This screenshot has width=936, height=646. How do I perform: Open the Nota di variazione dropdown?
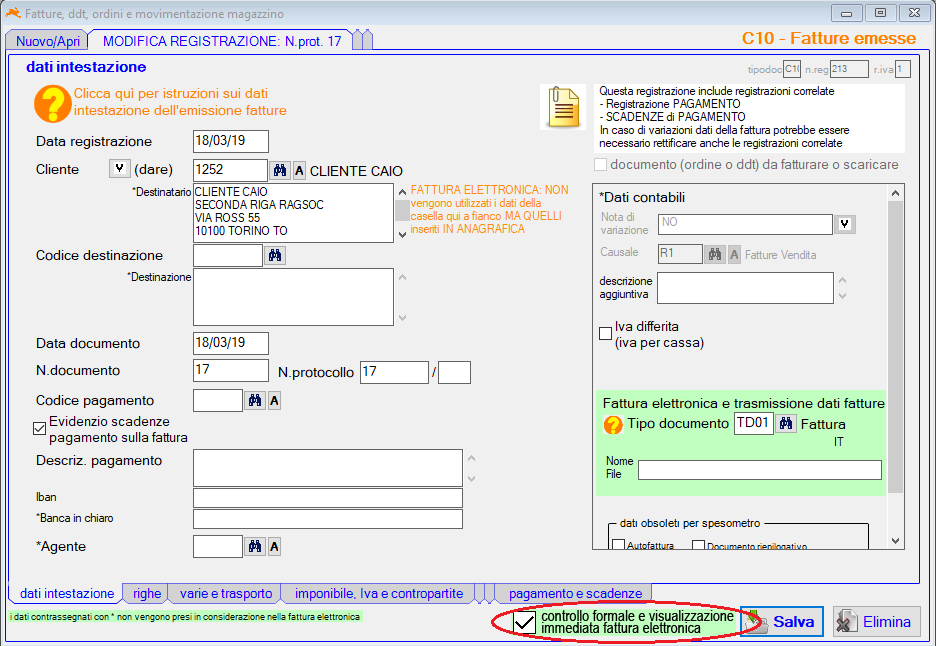tap(846, 224)
